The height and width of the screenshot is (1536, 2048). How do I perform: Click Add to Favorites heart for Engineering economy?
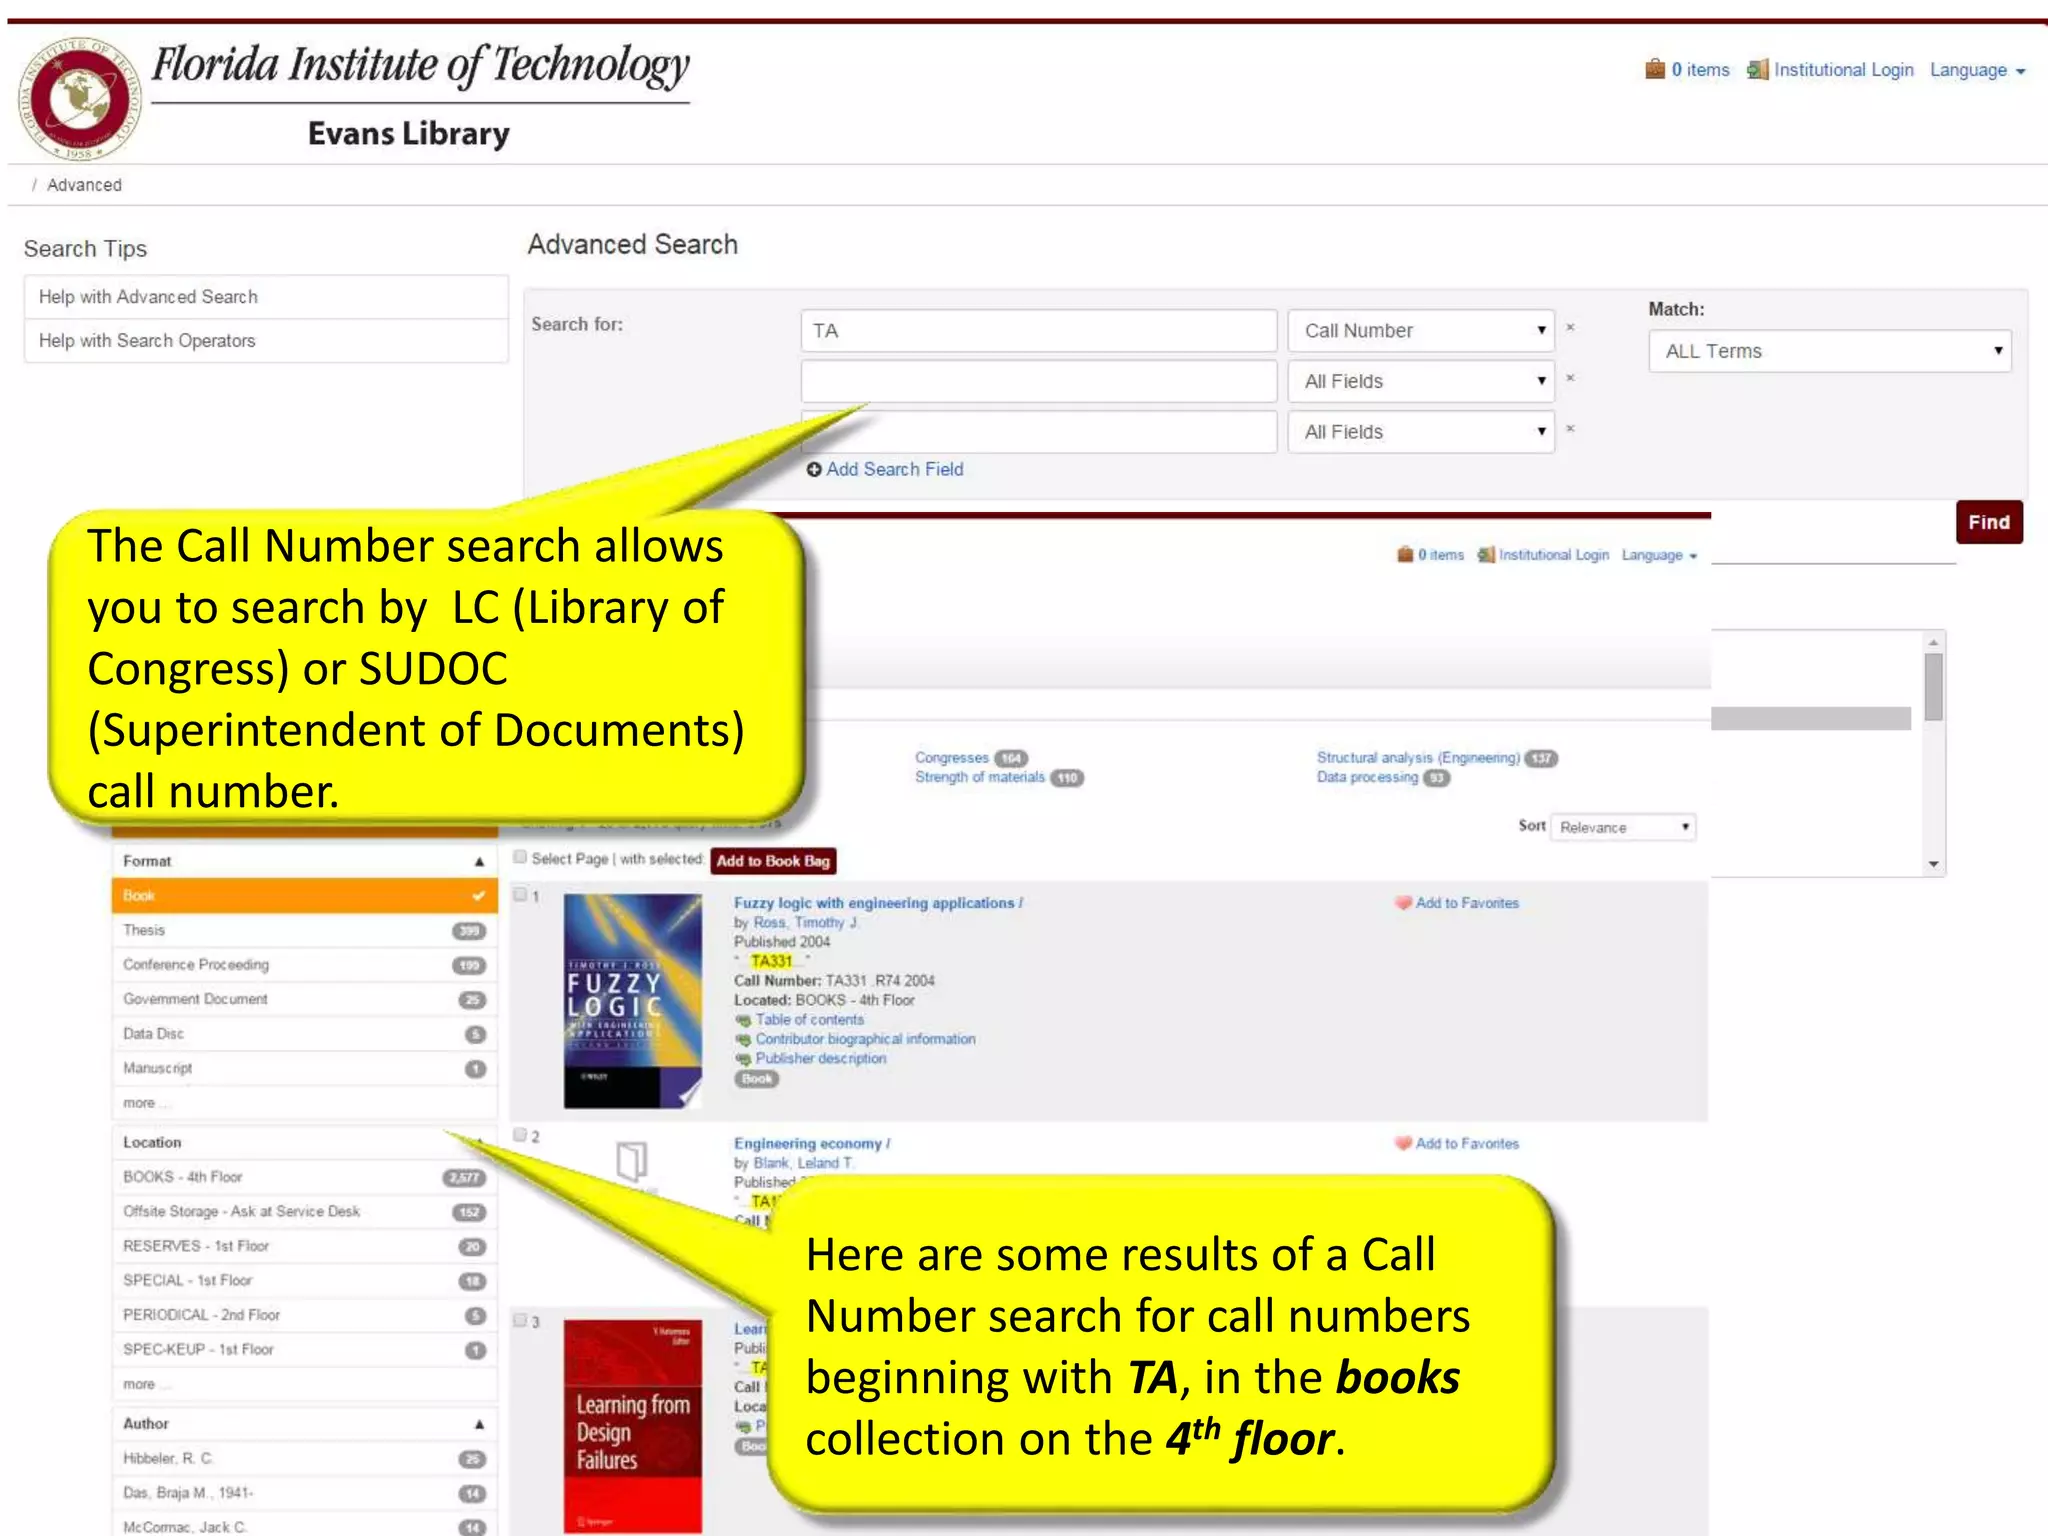point(1403,1143)
